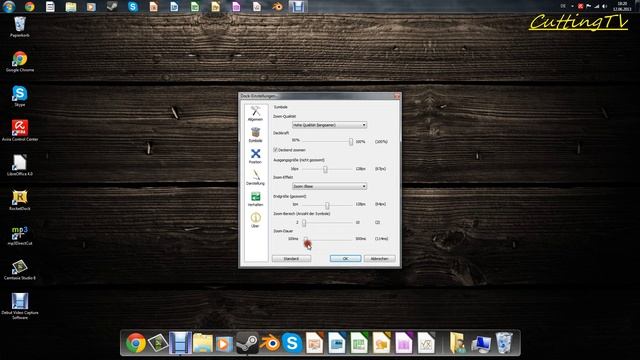Open the recycle bin in dock
This screenshot has width=640, height=360.
tap(504, 343)
